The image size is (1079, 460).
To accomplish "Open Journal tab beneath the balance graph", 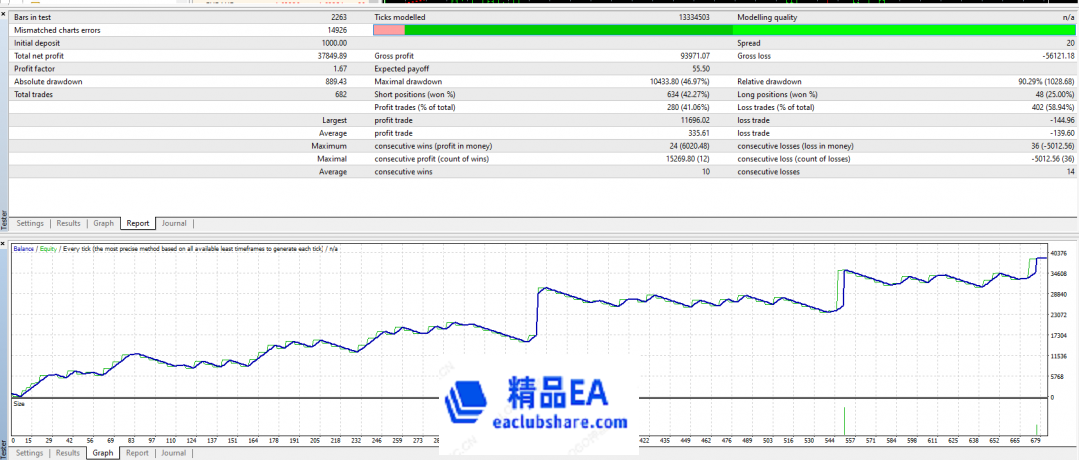I will 174,453.
